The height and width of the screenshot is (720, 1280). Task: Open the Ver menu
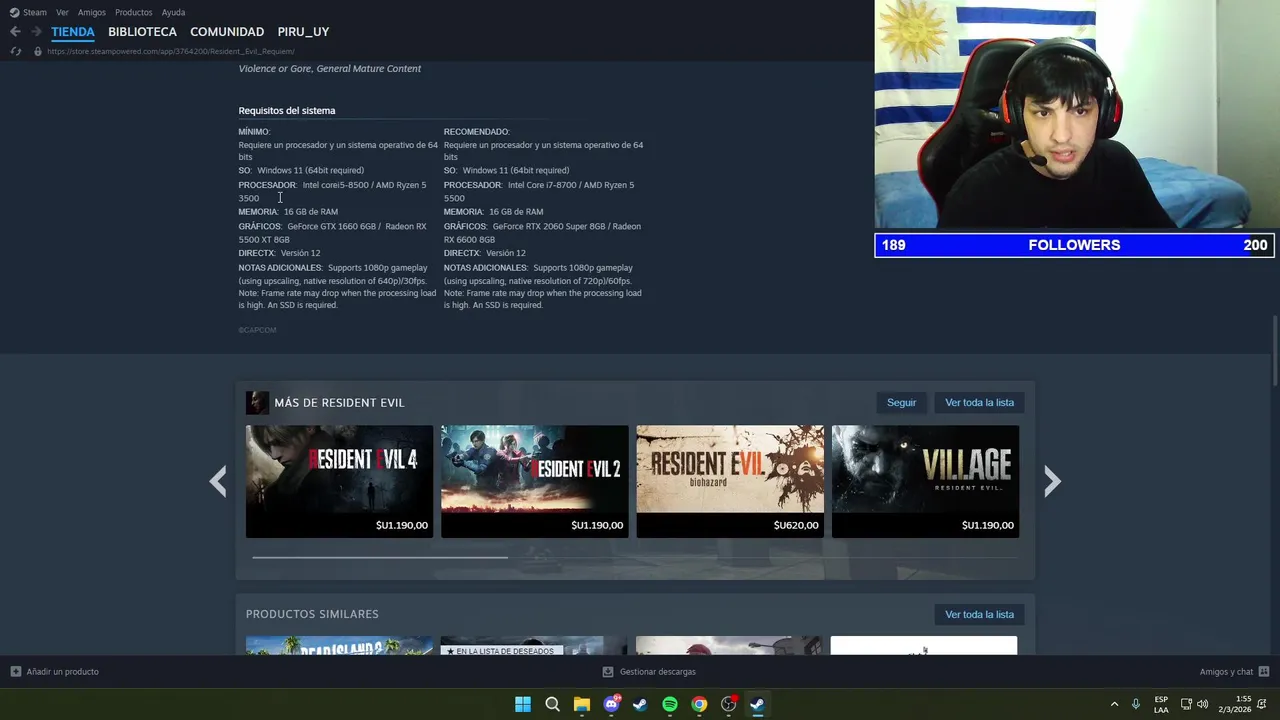(x=62, y=12)
